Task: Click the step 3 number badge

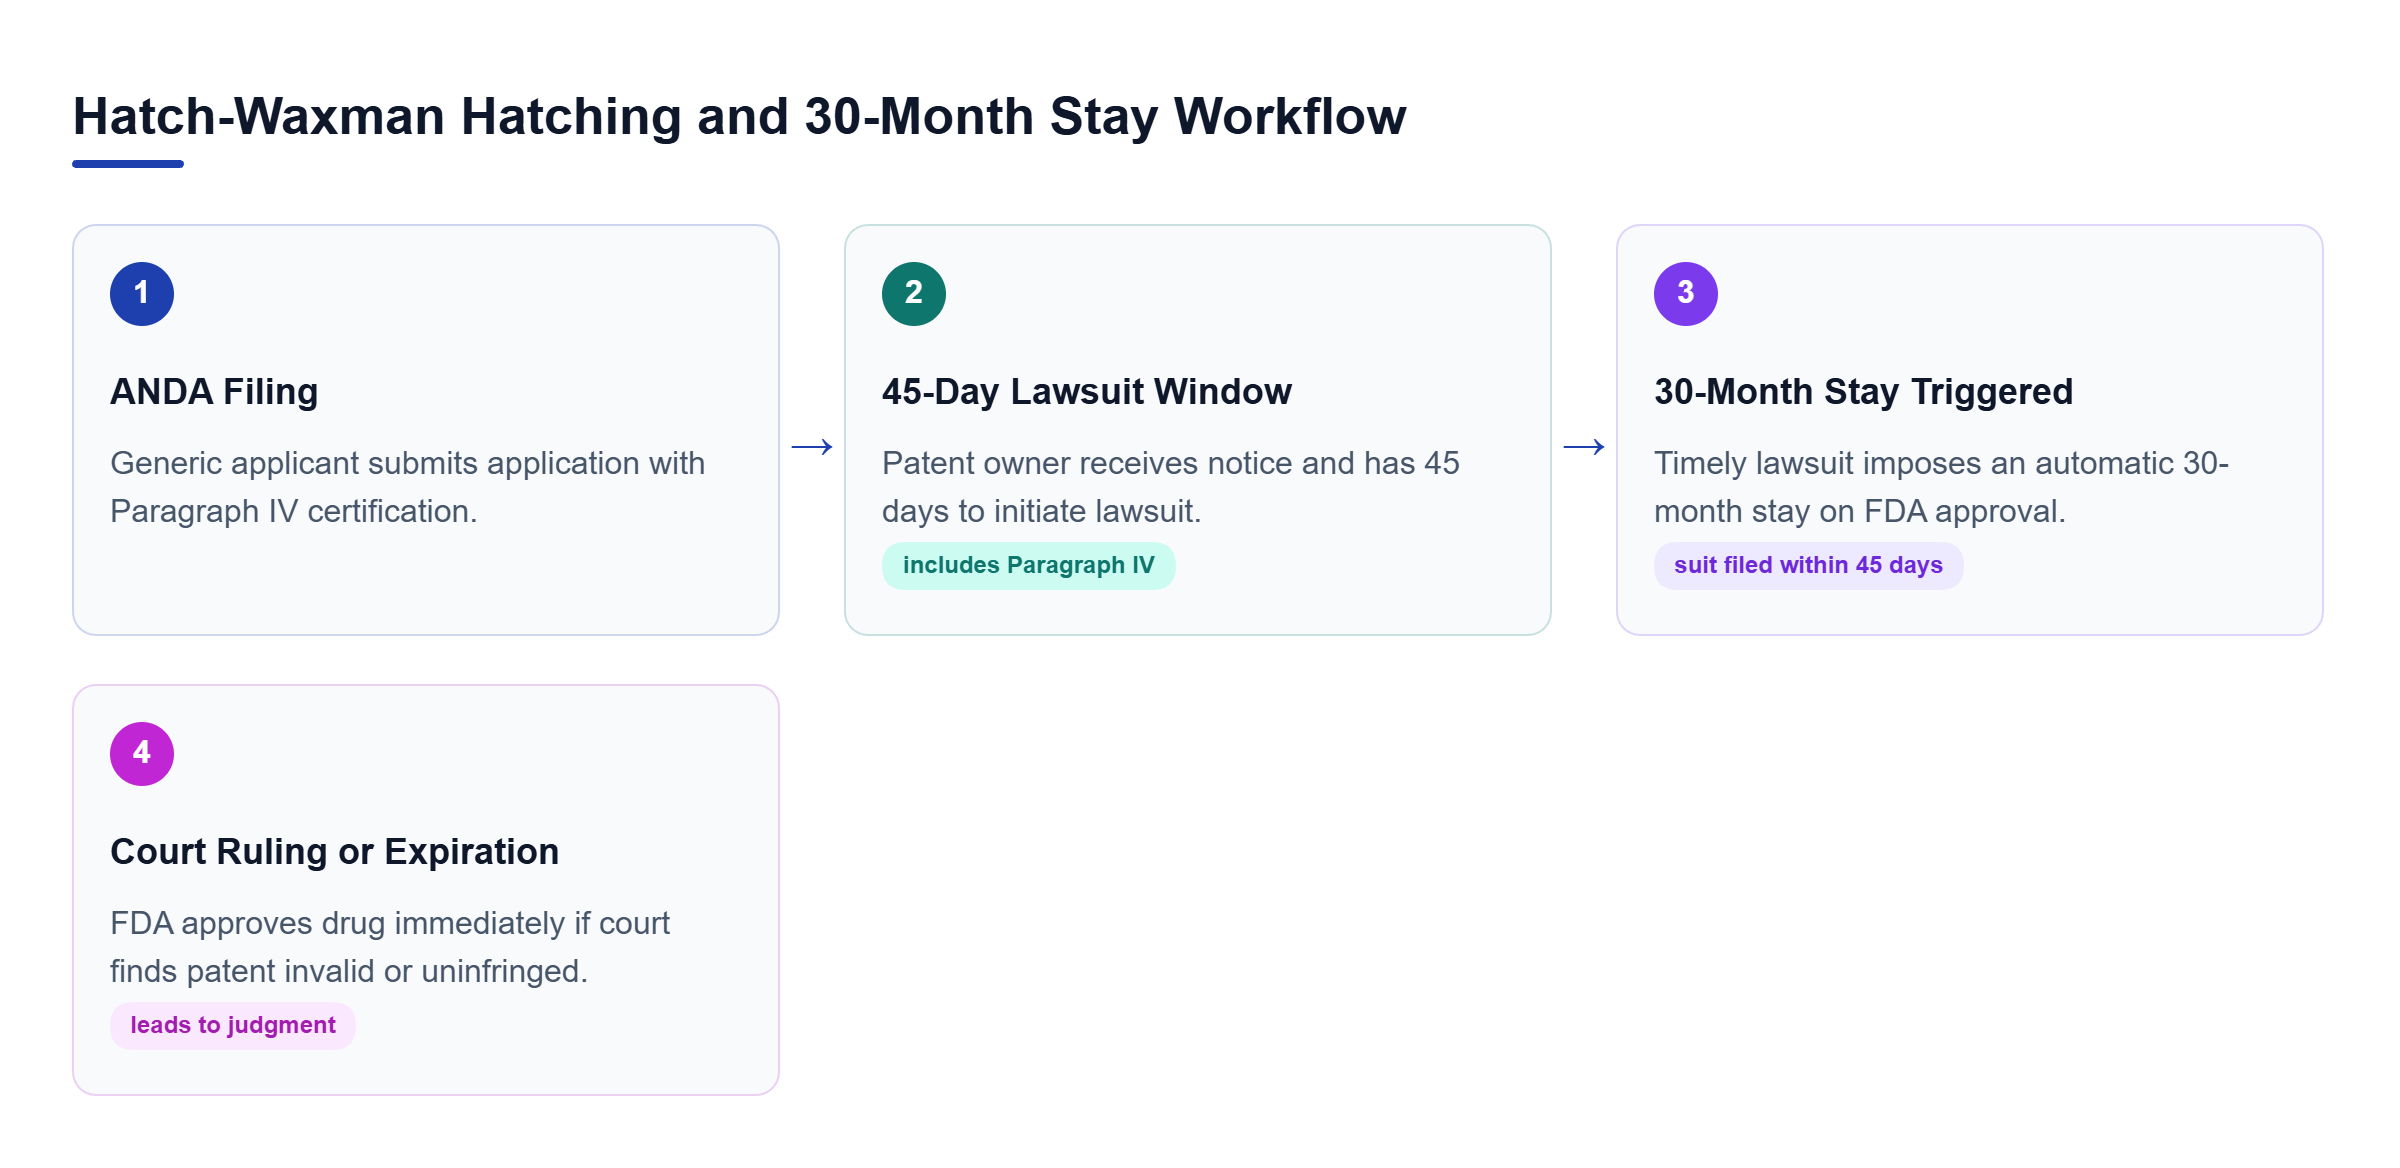Action: click(1686, 294)
